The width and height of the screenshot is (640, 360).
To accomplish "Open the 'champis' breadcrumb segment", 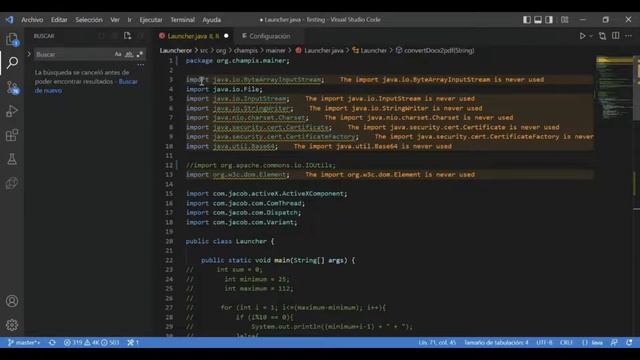I will (x=246, y=51).
